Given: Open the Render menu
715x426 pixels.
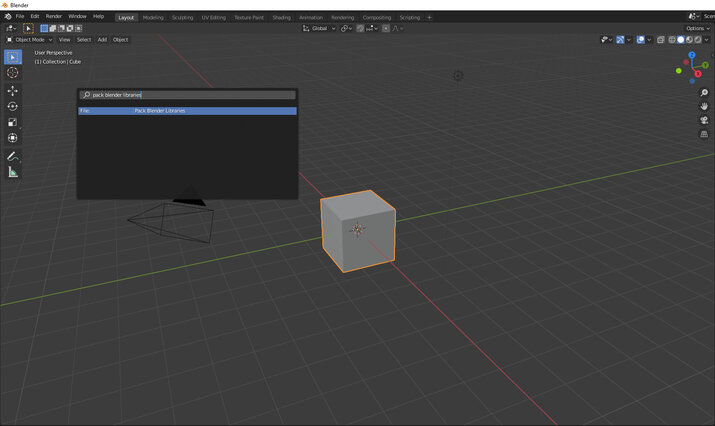Looking at the screenshot, I should coord(53,17).
